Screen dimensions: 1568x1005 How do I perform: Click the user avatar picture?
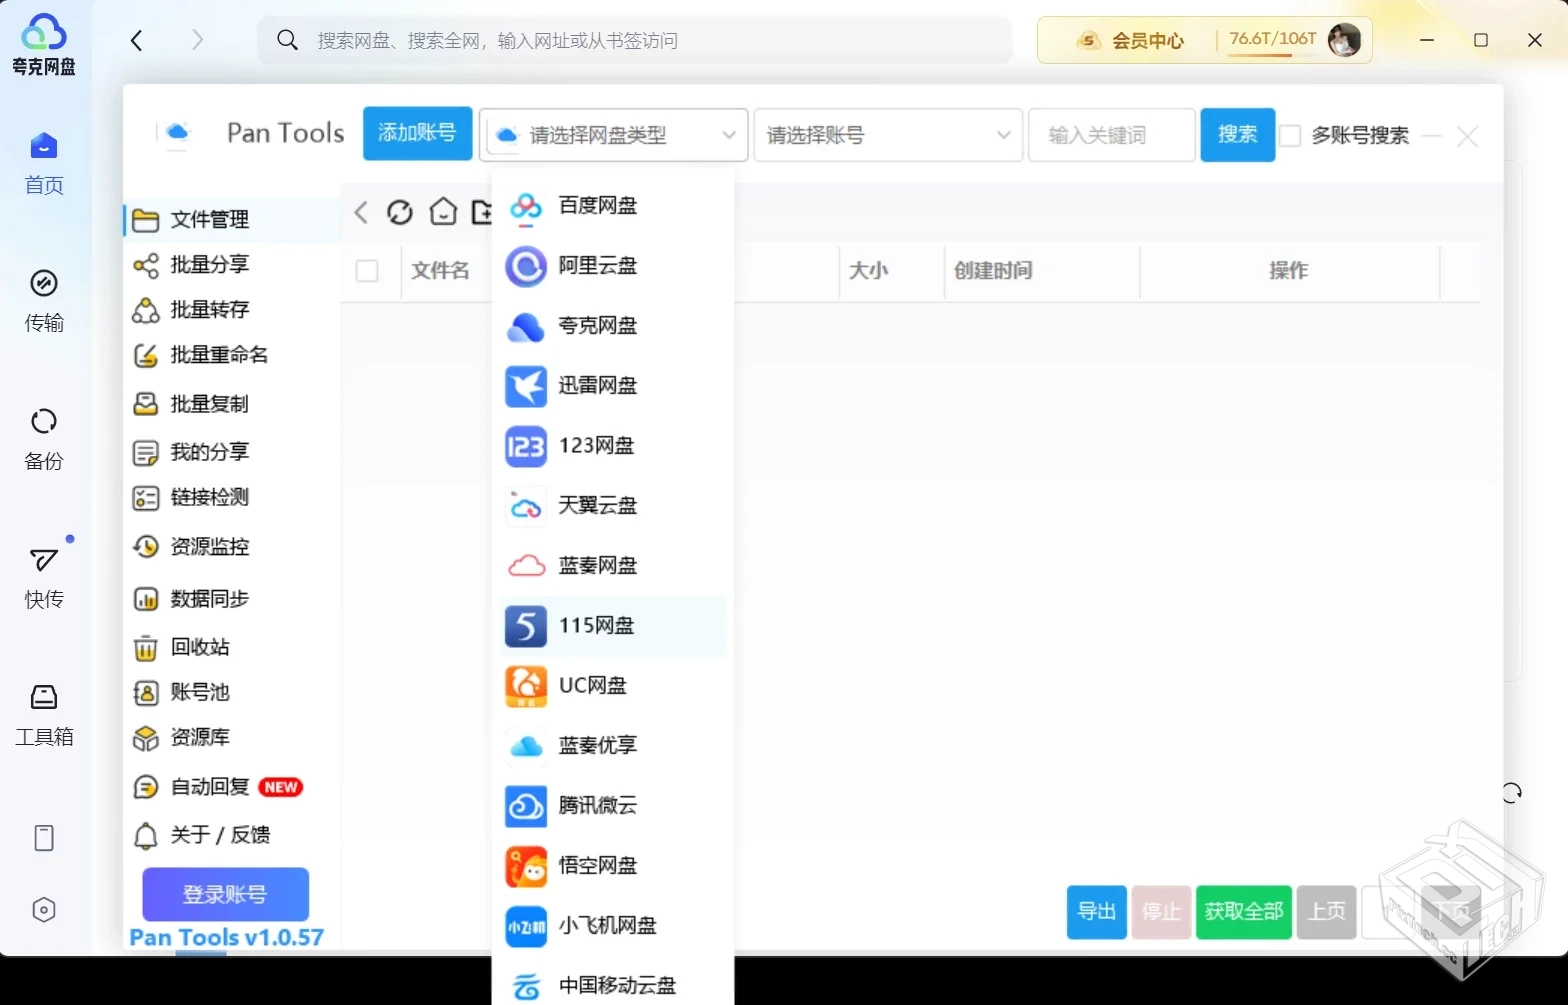[x=1344, y=40]
